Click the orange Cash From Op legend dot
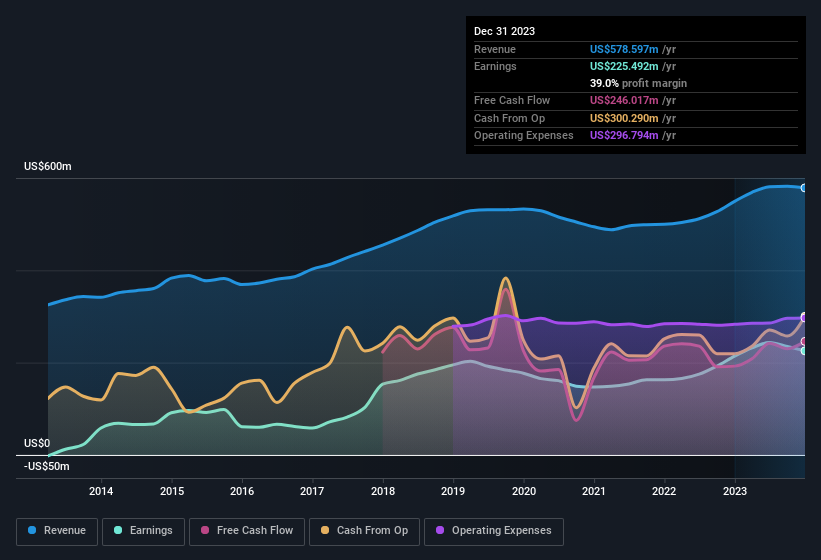Image resolution: width=821 pixels, height=560 pixels. 325,530
